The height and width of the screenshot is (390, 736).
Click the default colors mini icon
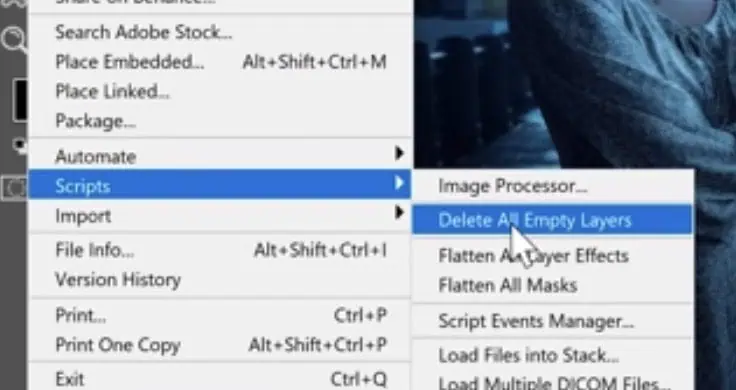[x=21, y=146]
